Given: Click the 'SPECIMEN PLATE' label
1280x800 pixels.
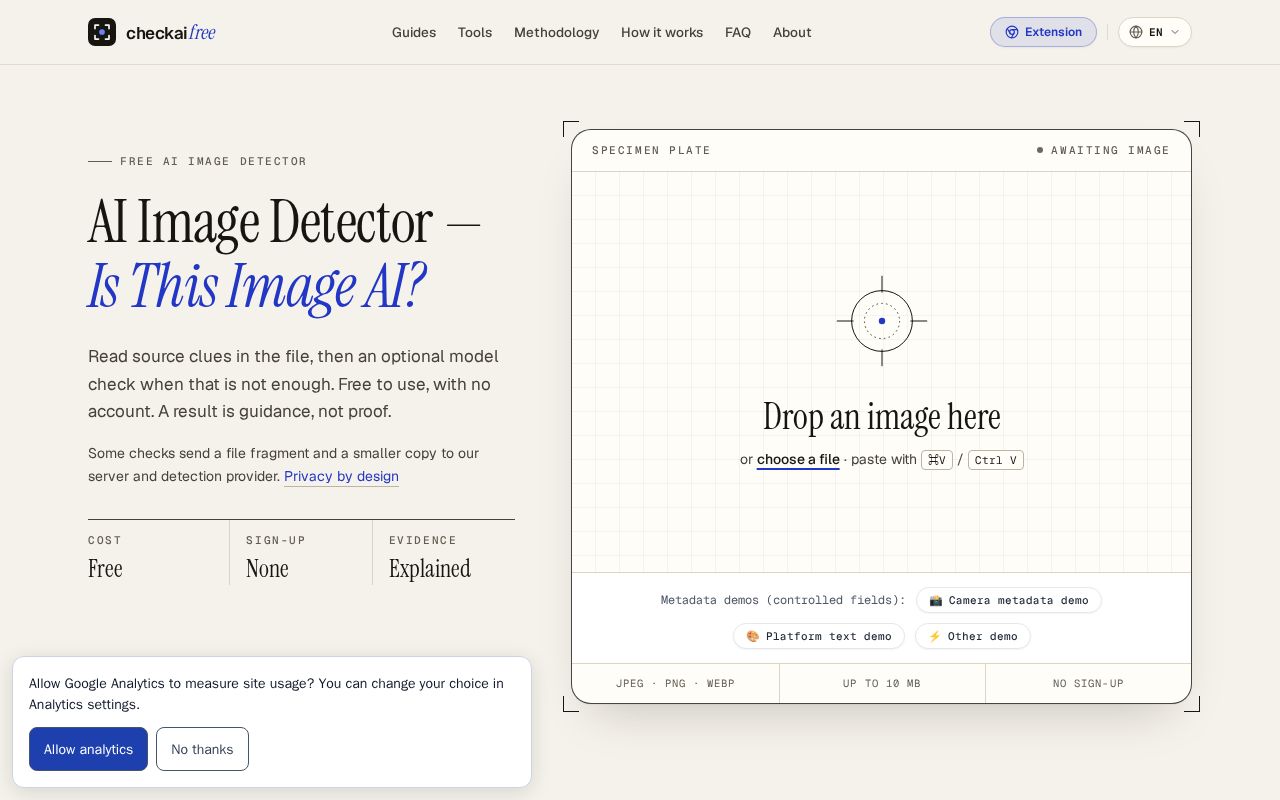Looking at the screenshot, I should 651,150.
